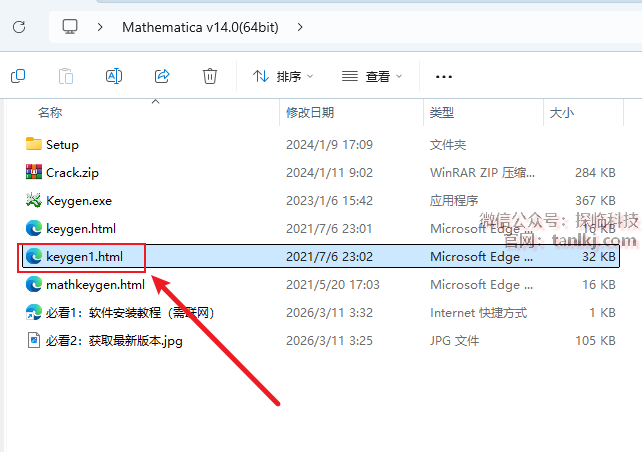Viewport: 642px width, 452px height.
Task: Open the 排序 sort dropdown
Action: click(283, 77)
